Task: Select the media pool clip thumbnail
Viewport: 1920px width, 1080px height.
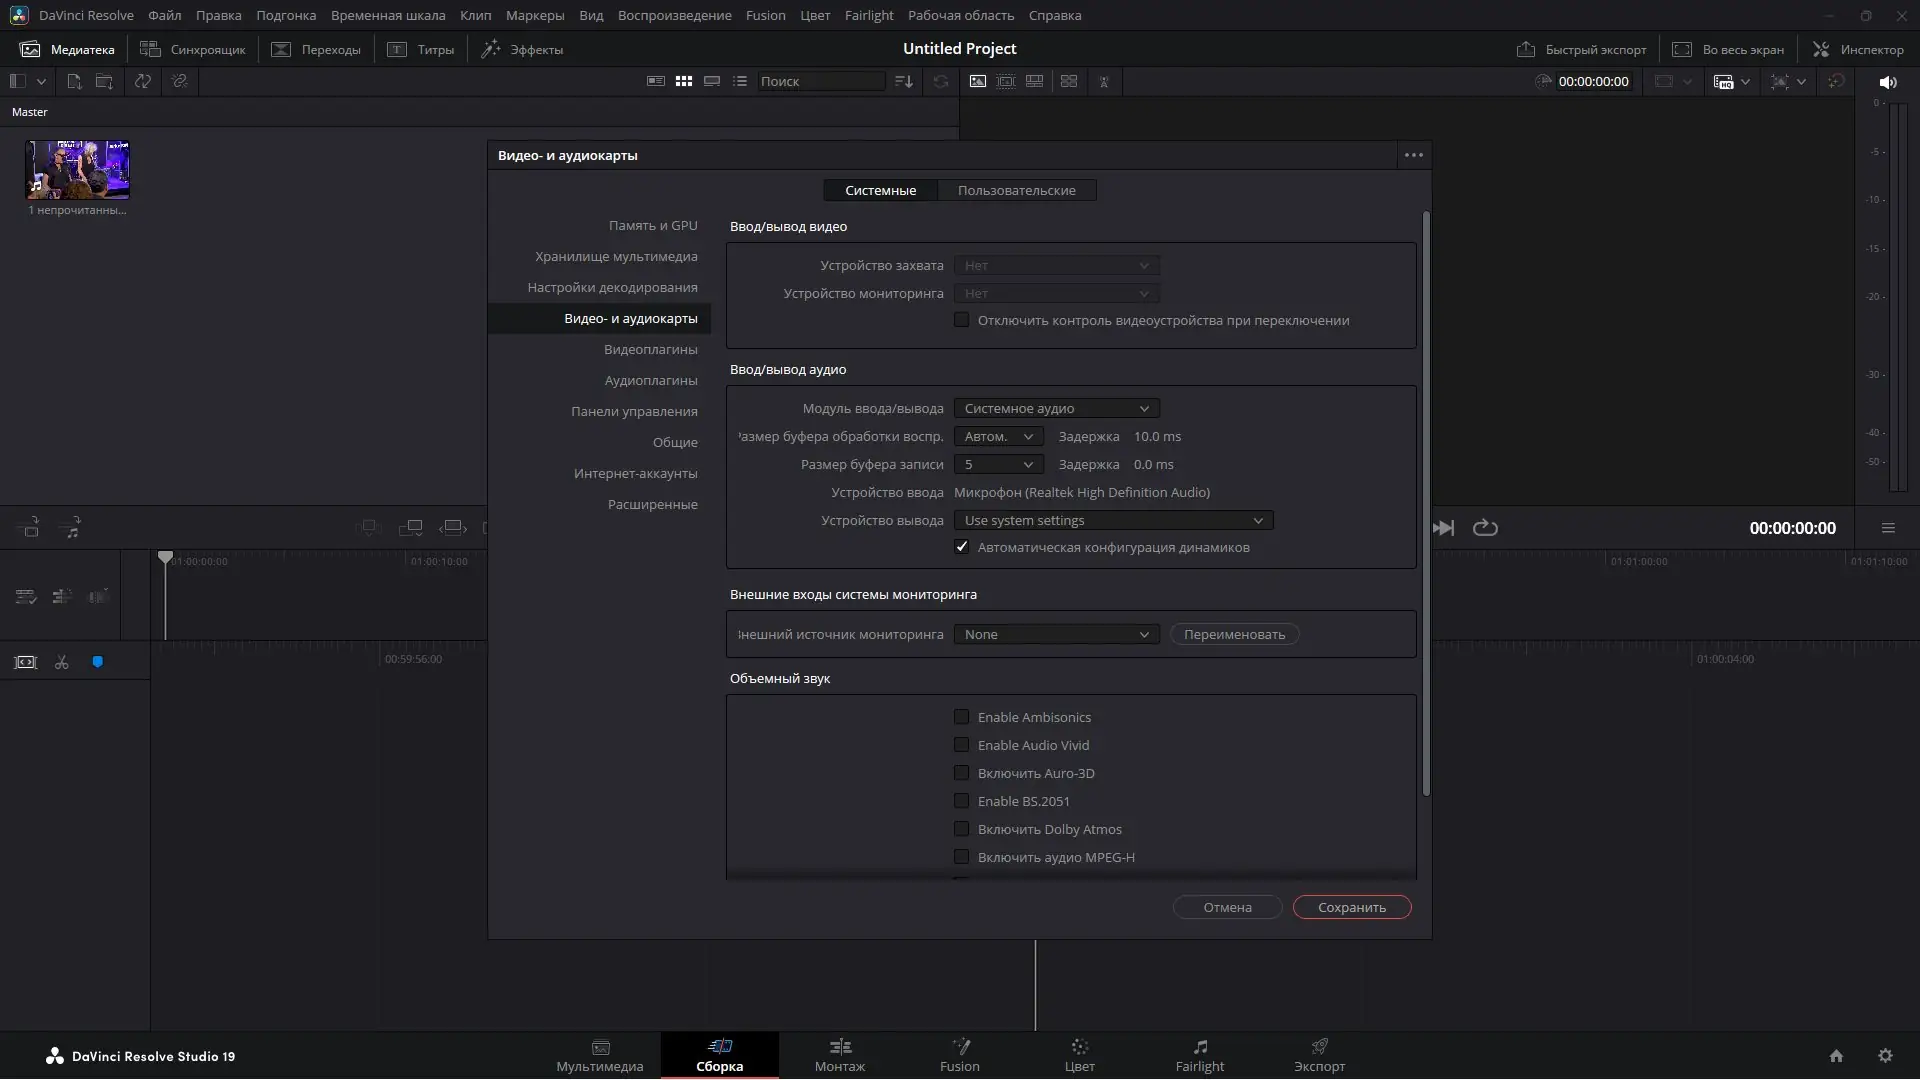Action: pos(77,170)
